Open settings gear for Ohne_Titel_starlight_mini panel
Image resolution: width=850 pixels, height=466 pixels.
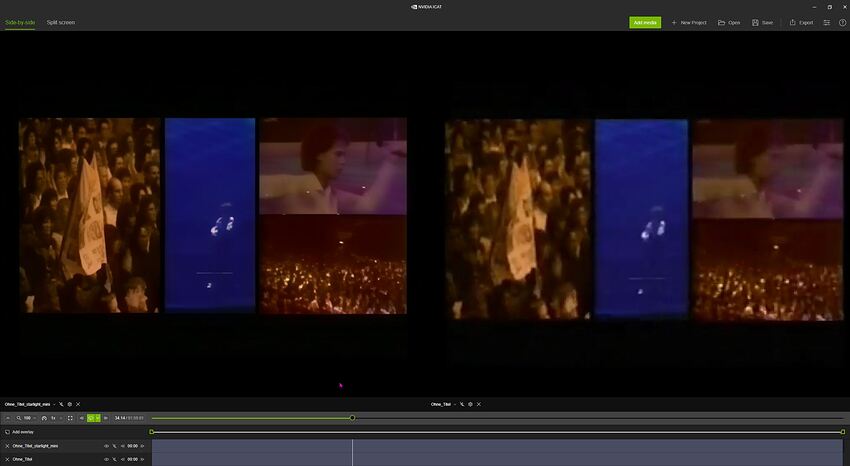click(x=69, y=404)
